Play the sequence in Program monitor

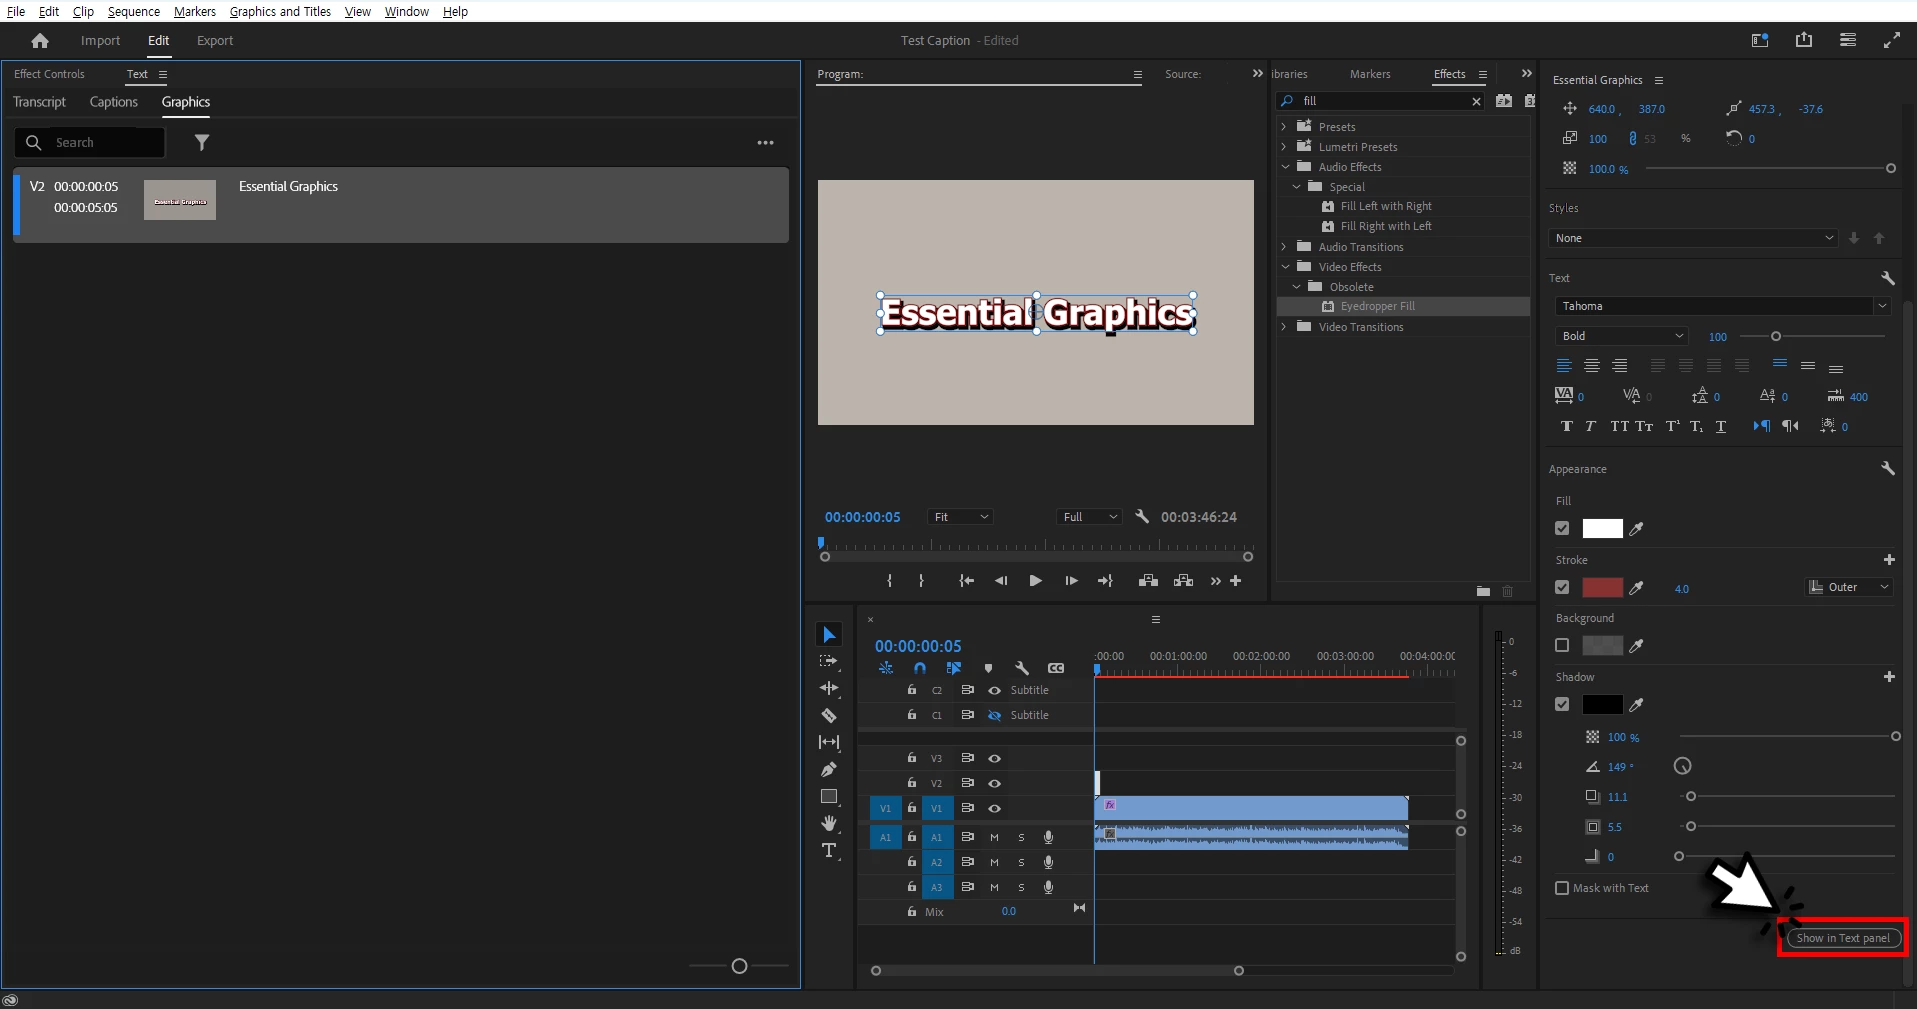(1035, 581)
